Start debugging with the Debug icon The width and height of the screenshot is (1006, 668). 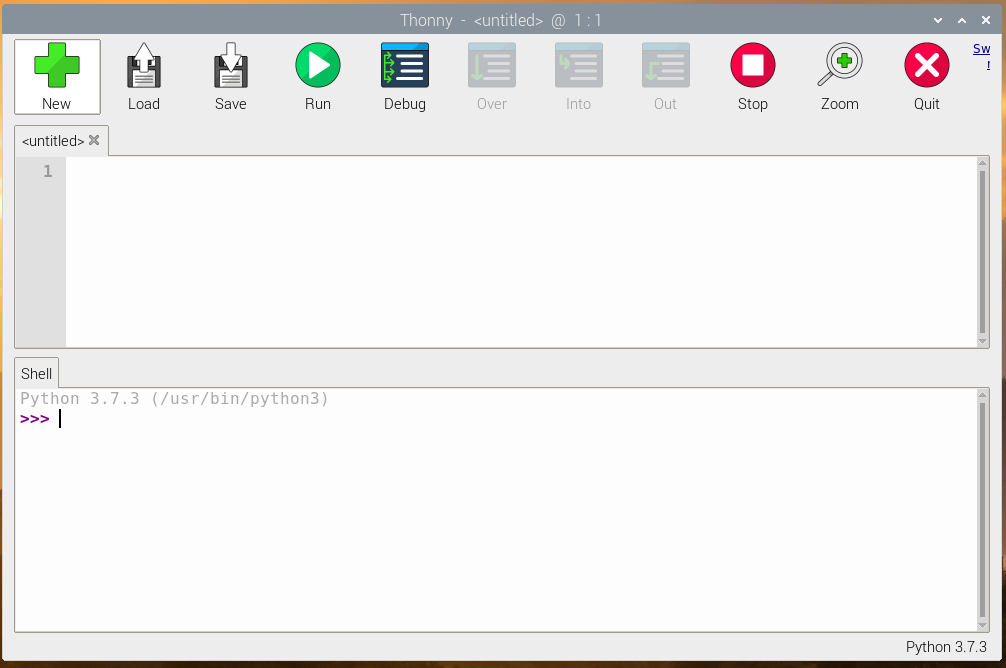click(x=405, y=76)
